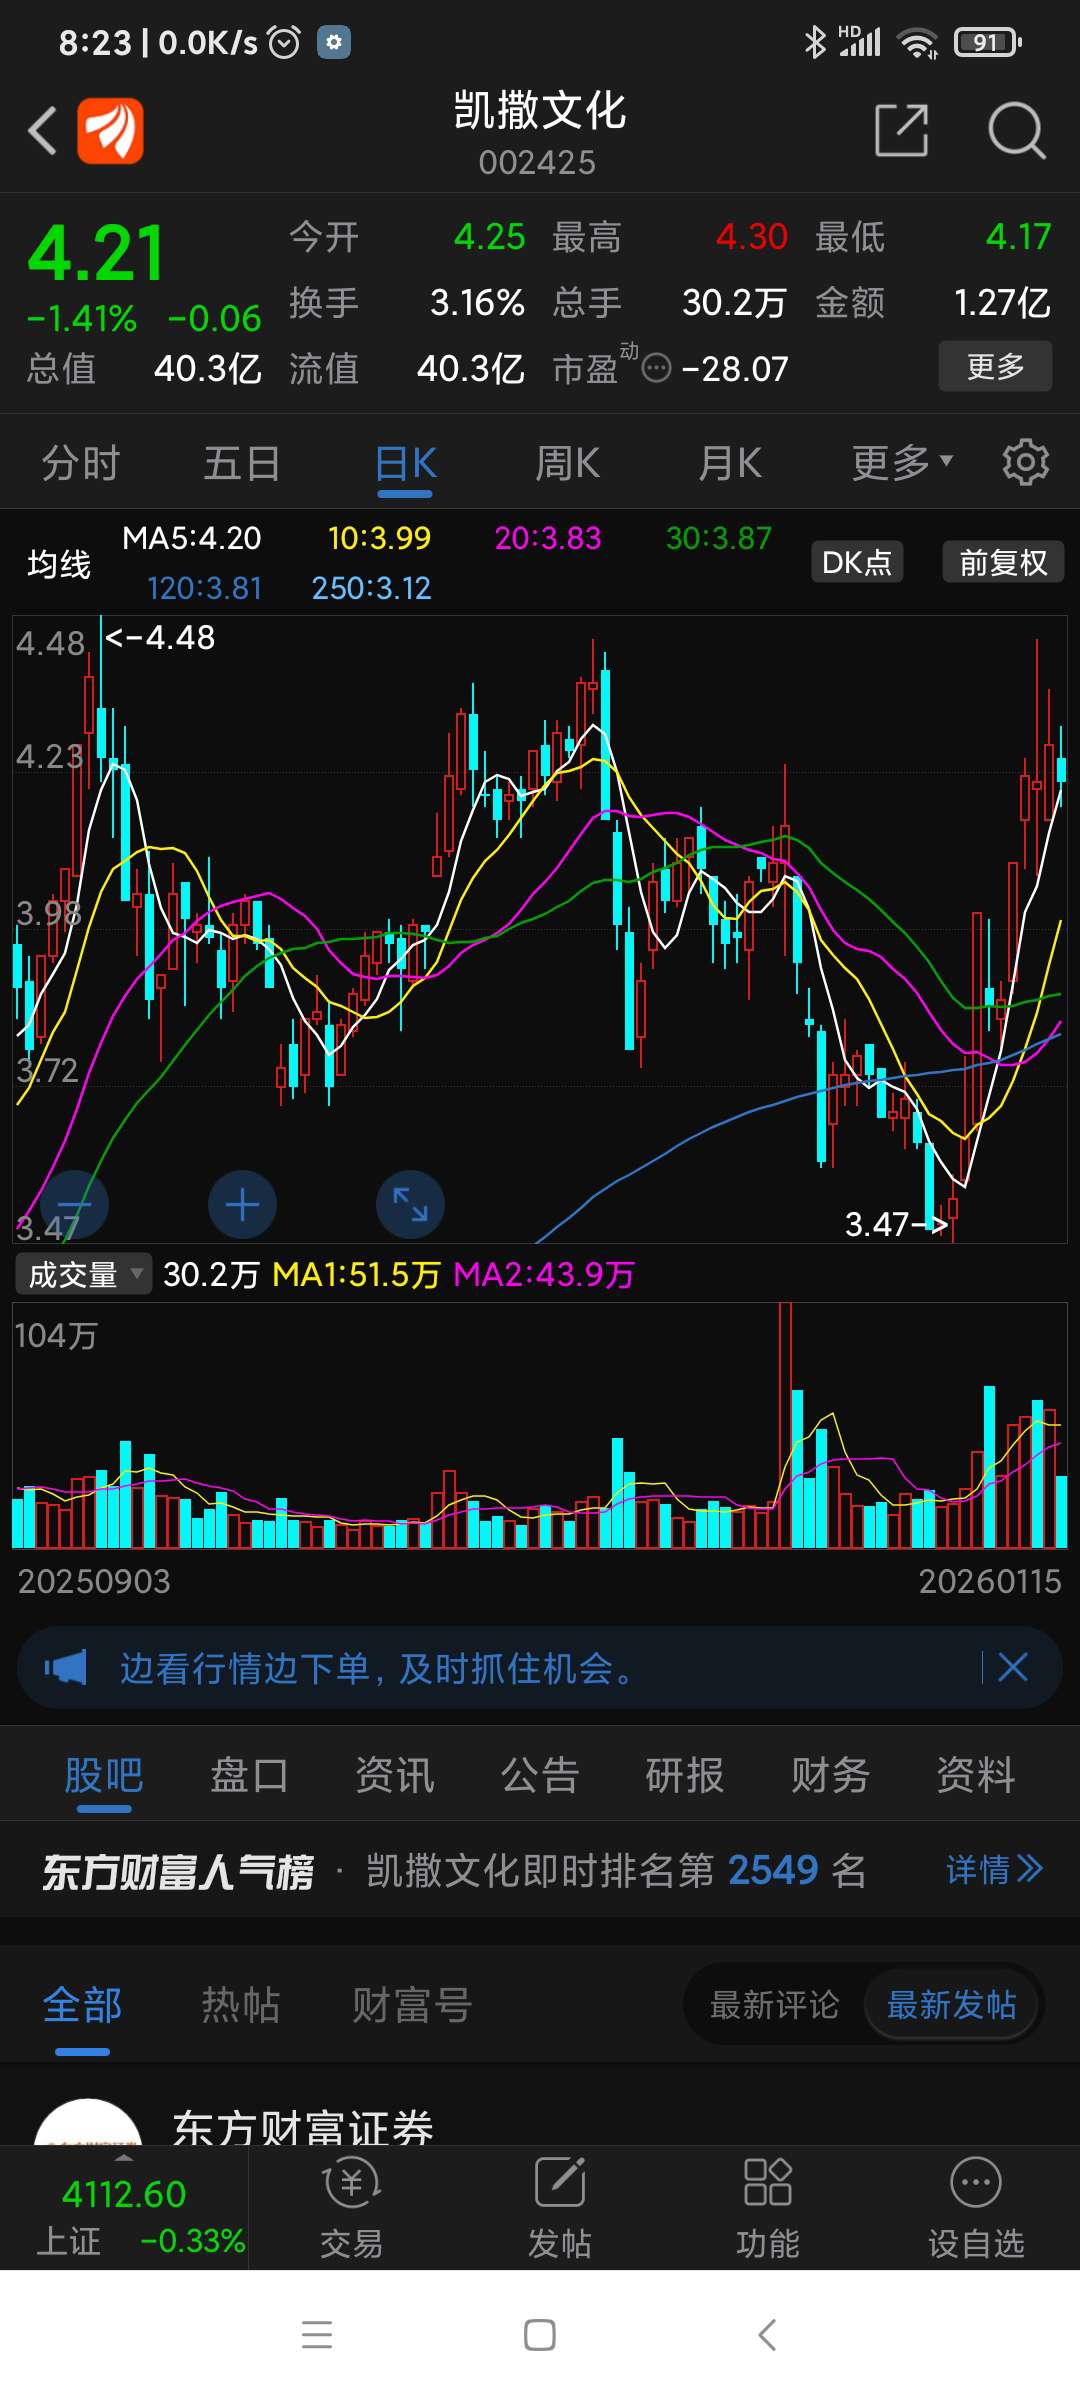Image resolution: width=1080 pixels, height=2400 pixels.
Task: Open the Eastmoney orange app logo
Action: [x=110, y=131]
